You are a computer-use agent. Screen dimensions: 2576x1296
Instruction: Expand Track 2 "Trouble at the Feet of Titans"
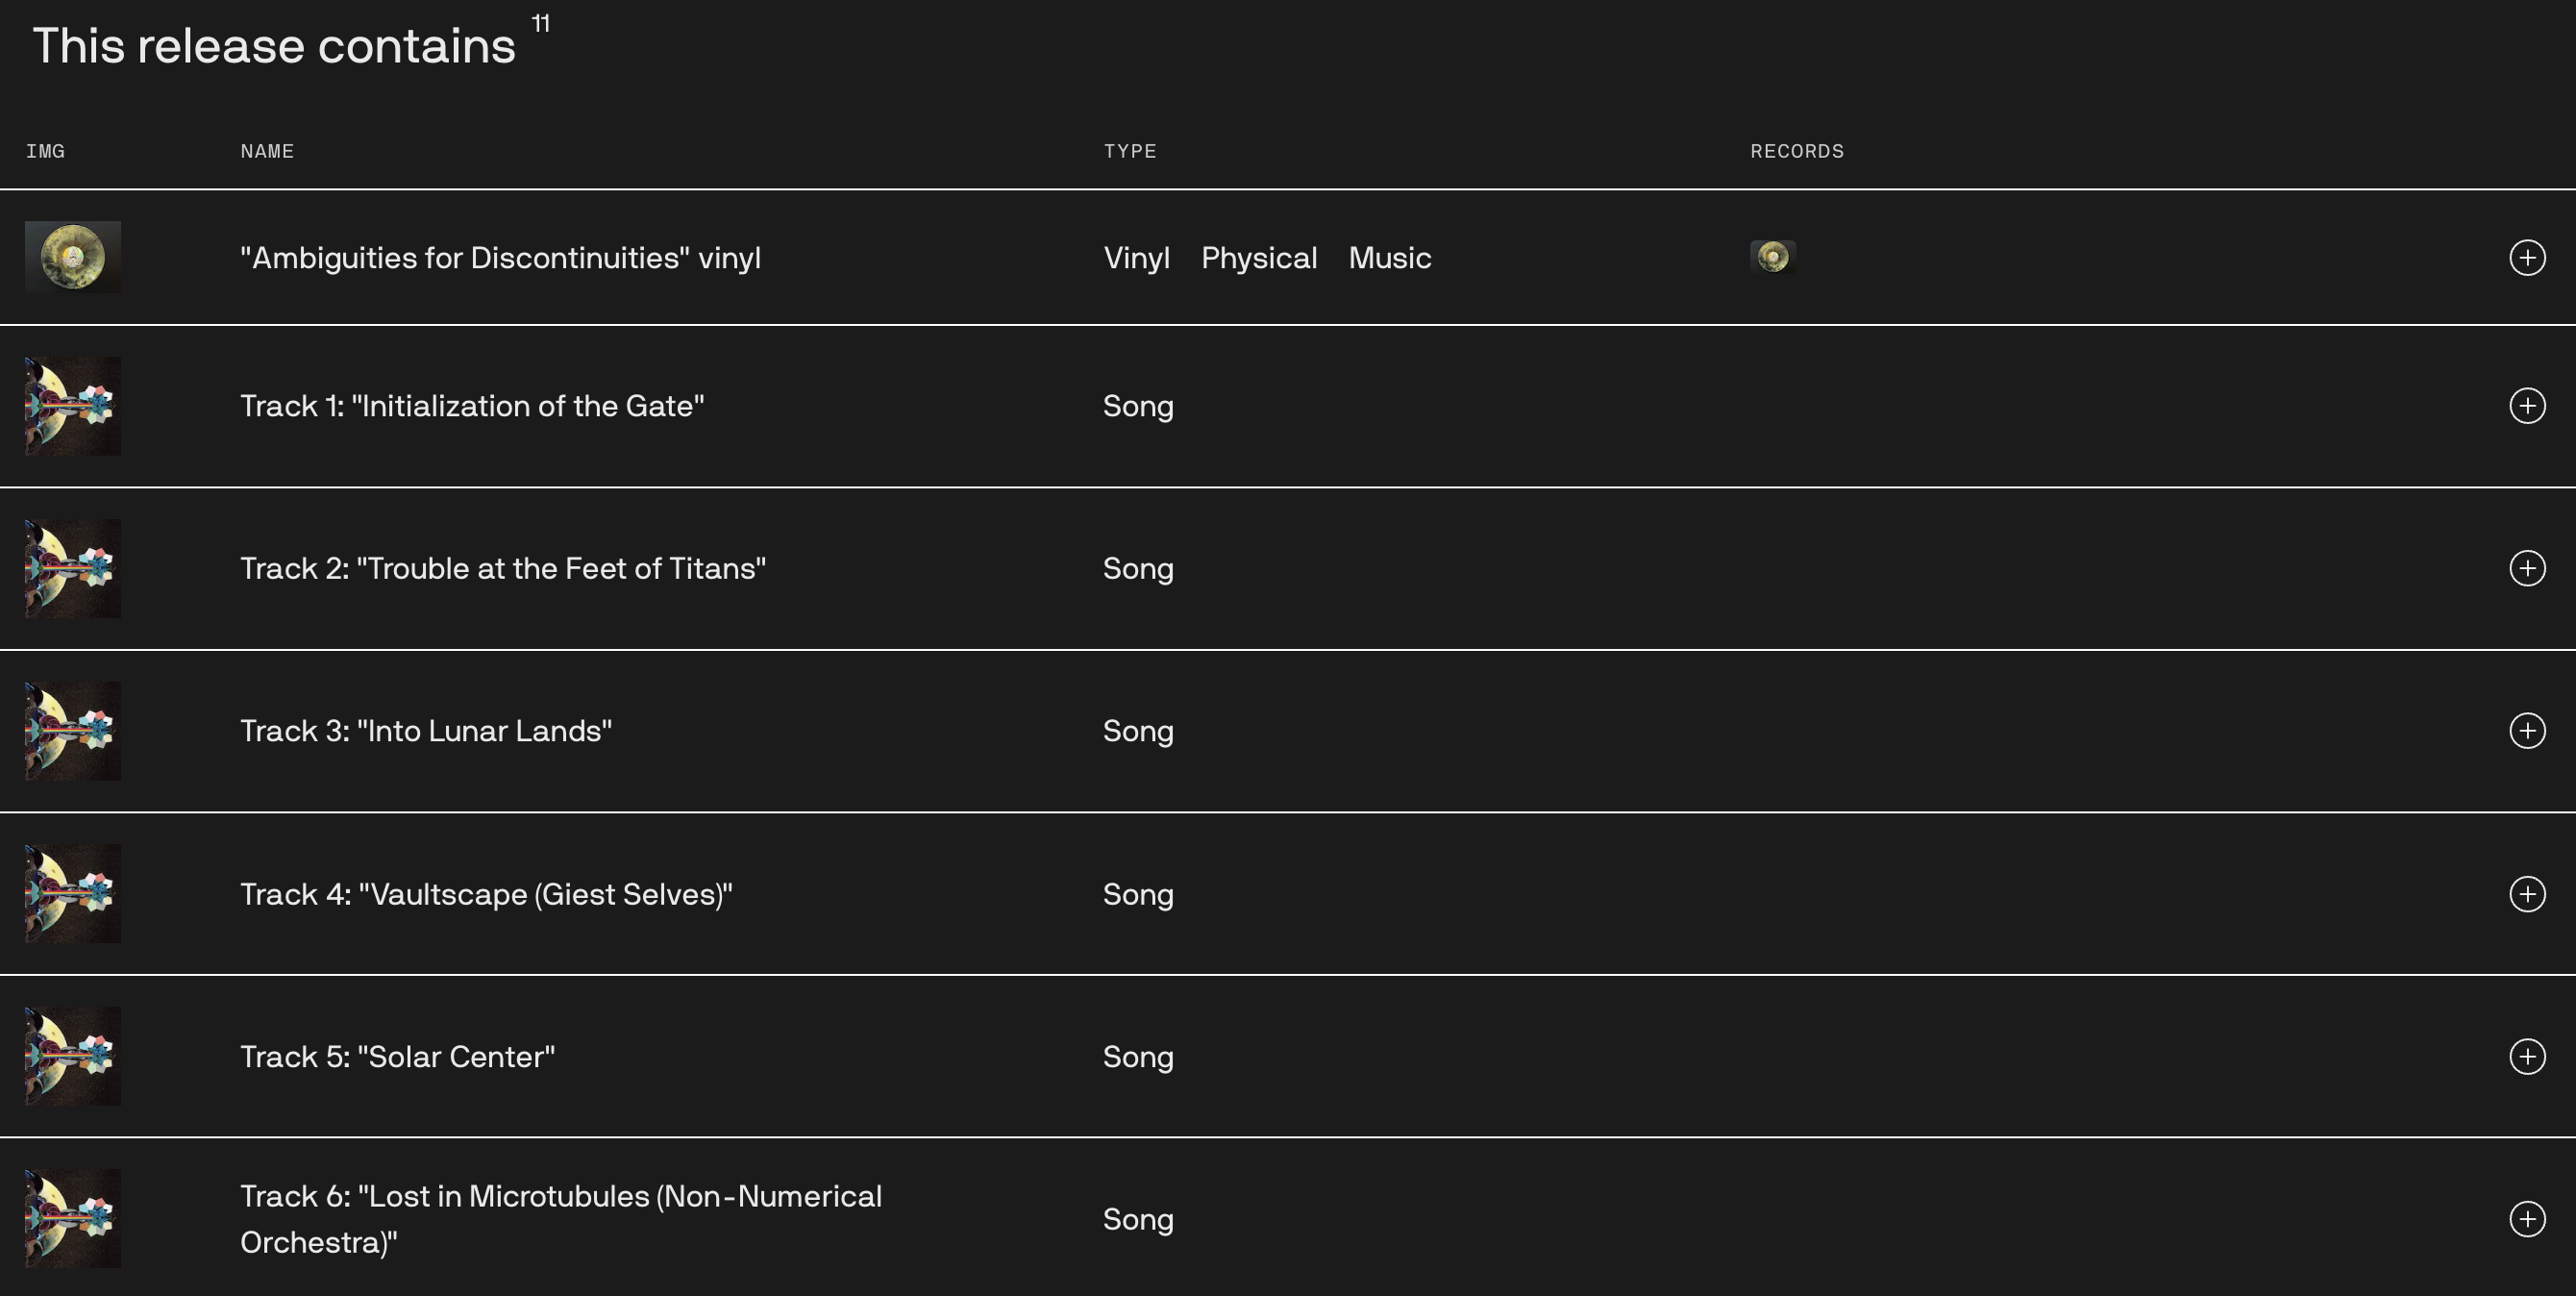[x=2527, y=568]
